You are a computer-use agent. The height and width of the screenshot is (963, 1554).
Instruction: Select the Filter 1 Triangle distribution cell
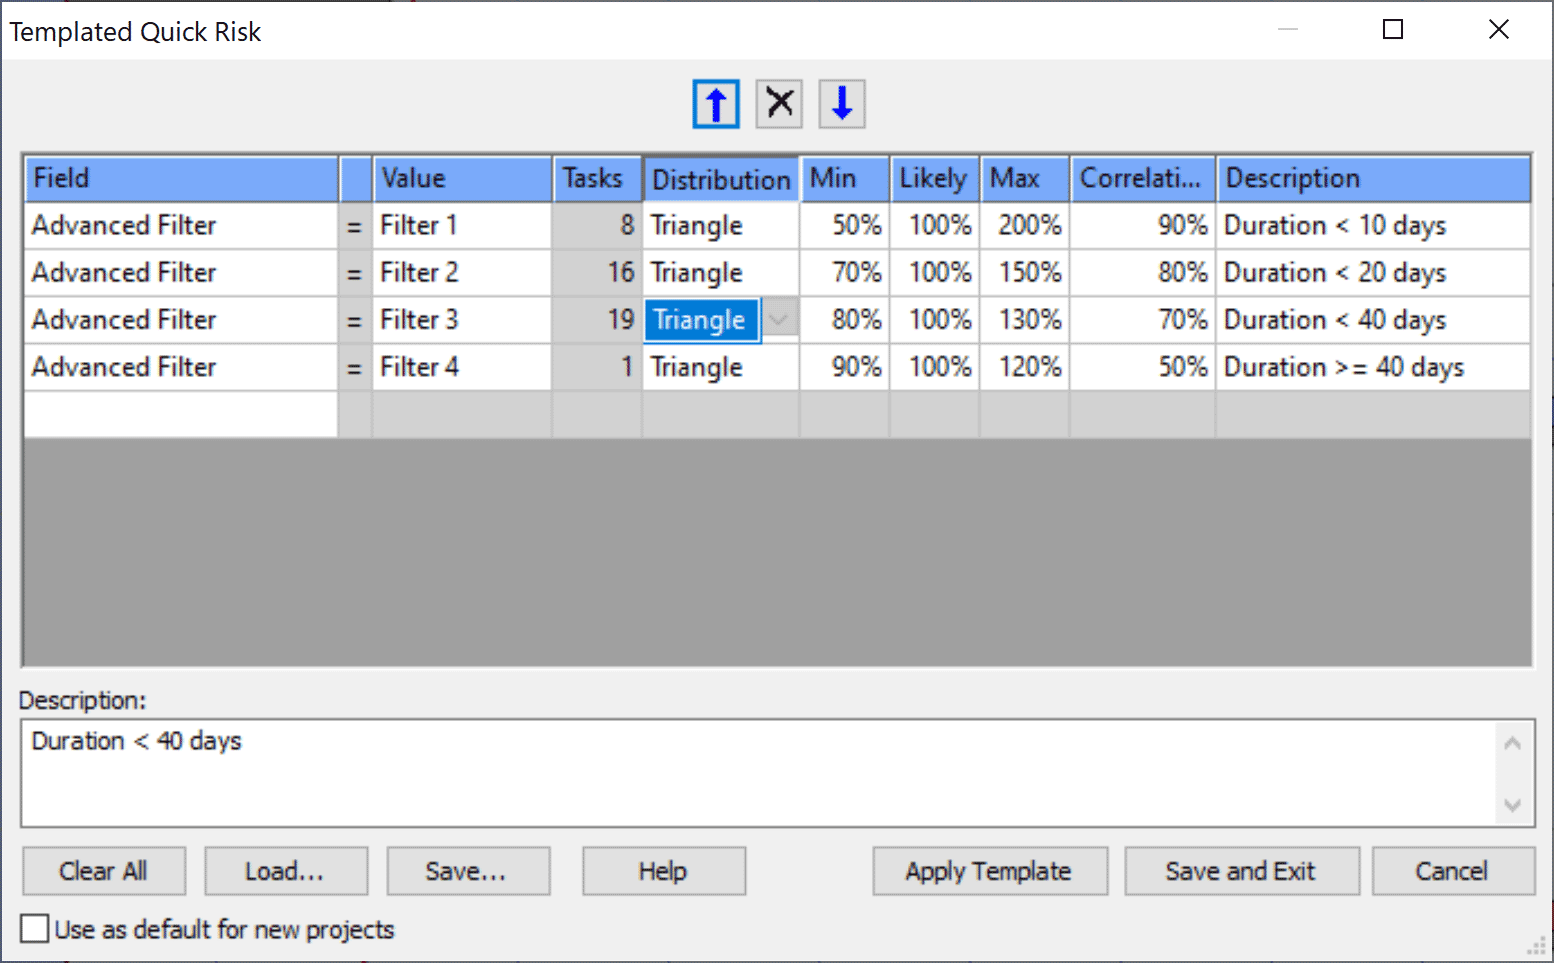tap(720, 226)
